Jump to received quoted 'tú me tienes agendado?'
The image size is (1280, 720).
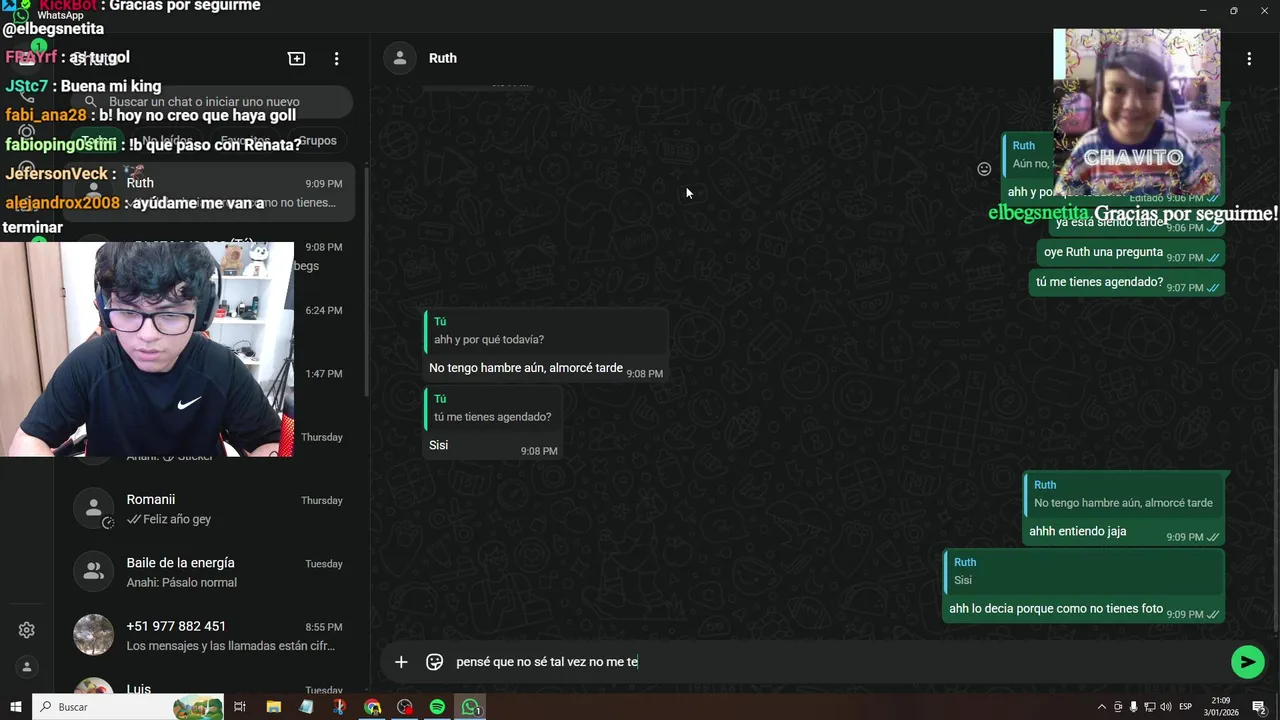[492, 408]
